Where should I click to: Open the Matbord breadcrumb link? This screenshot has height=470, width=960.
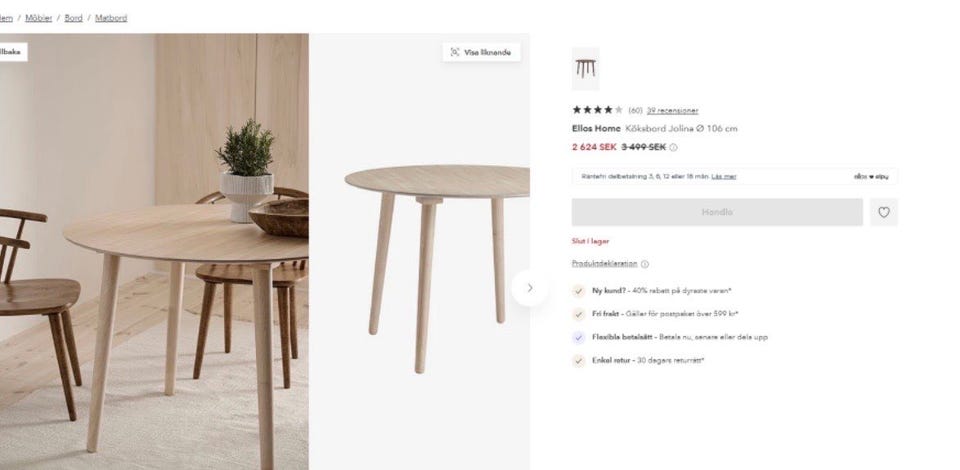click(x=111, y=18)
